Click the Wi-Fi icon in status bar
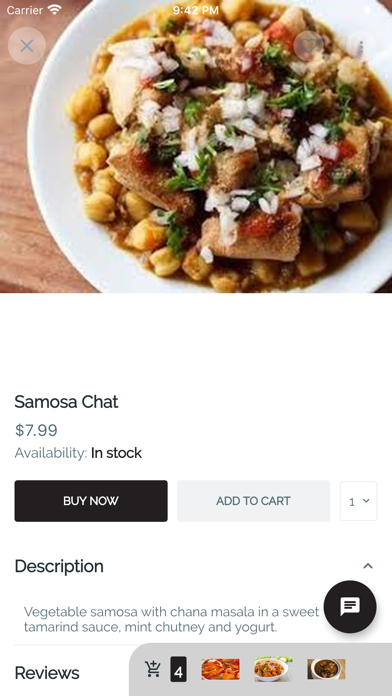 [x=55, y=10]
